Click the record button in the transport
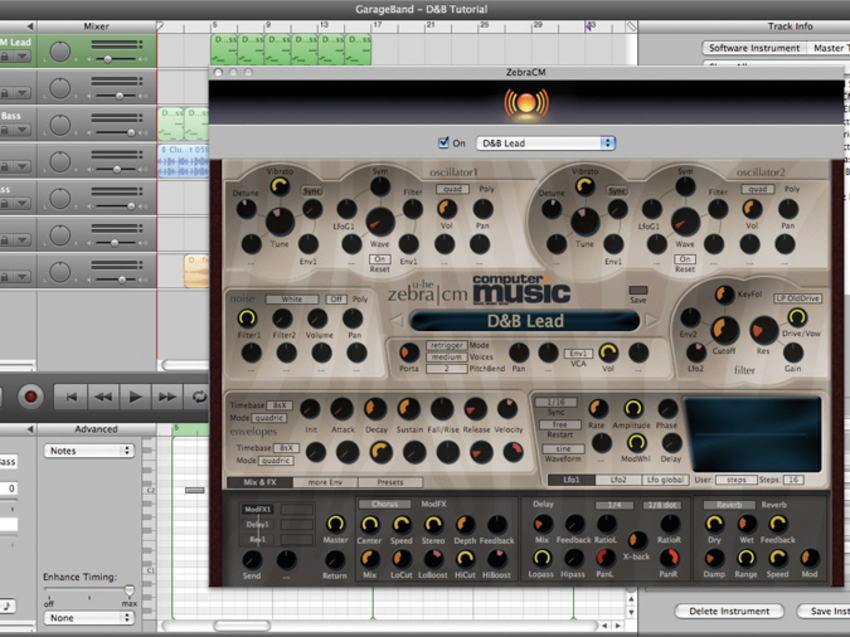Screen dimensions: 850x637 (30, 397)
